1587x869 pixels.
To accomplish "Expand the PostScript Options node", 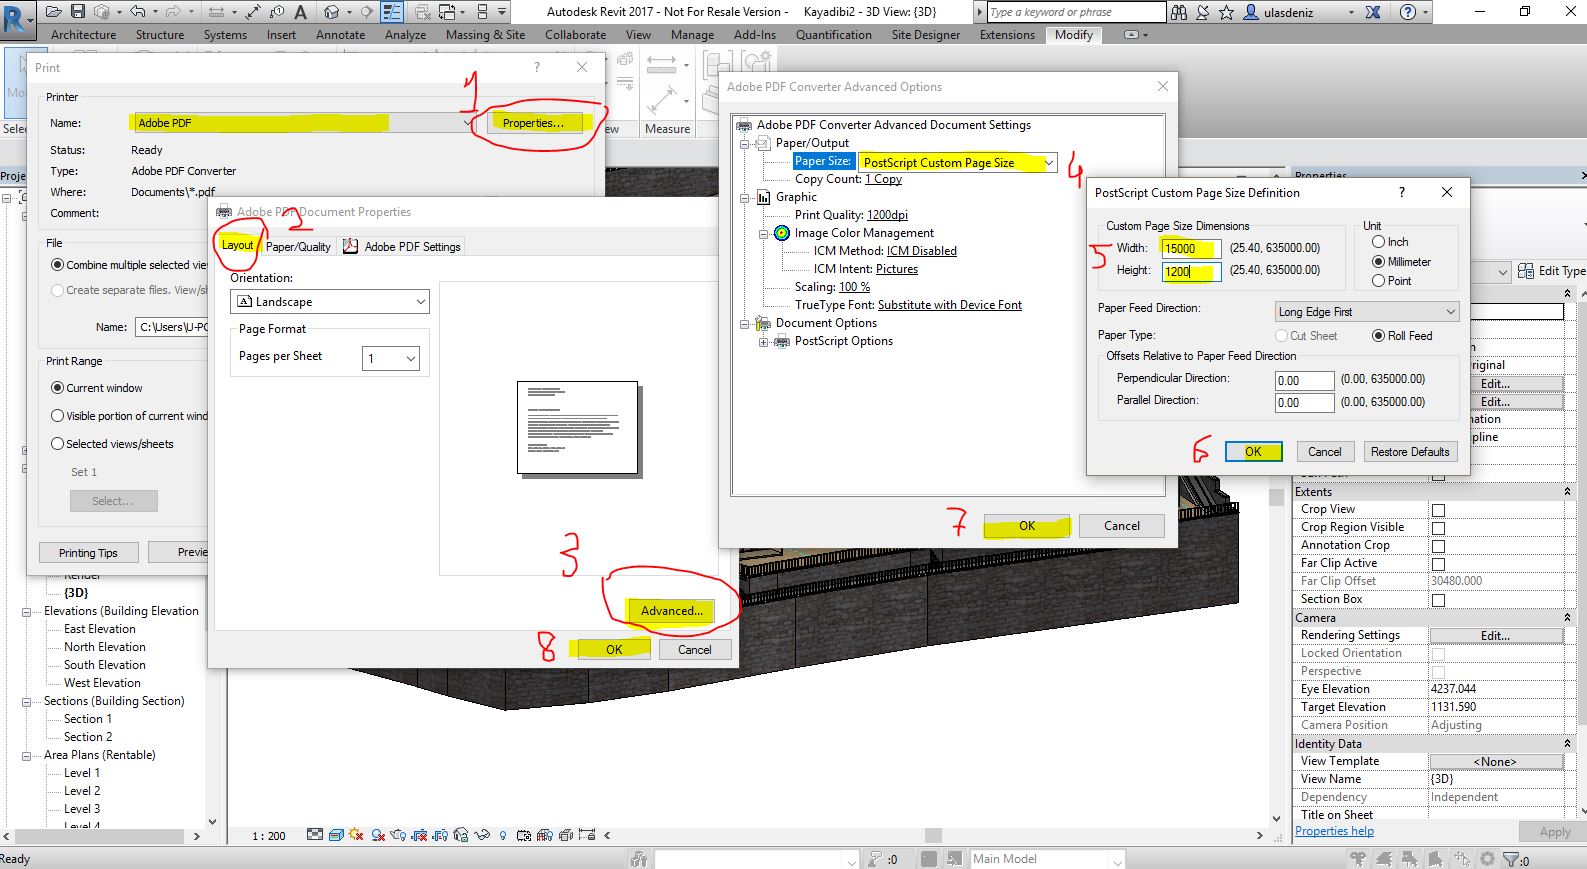I will [x=764, y=342].
